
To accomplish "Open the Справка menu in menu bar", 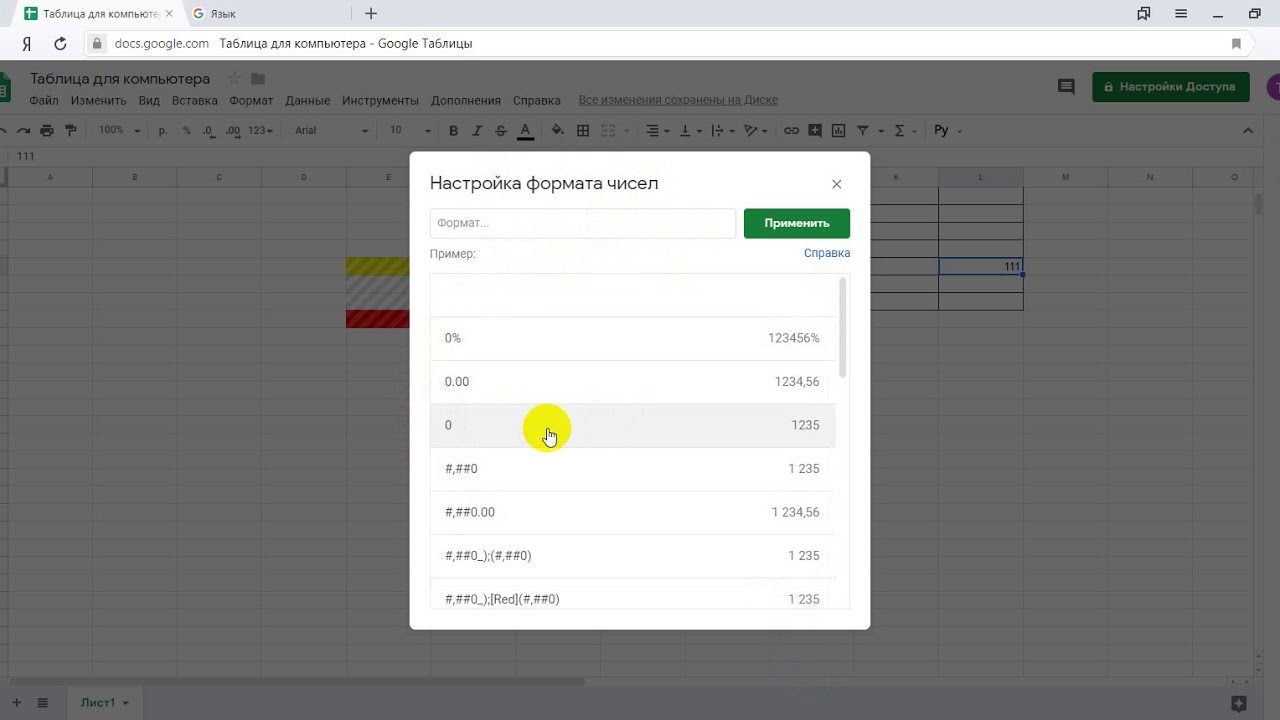I will click(x=536, y=100).
